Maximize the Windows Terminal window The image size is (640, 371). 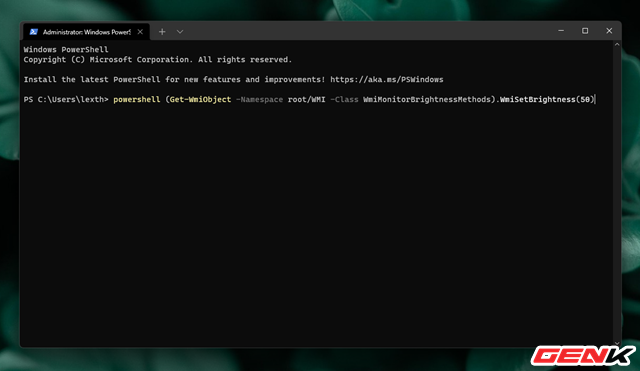tap(585, 31)
